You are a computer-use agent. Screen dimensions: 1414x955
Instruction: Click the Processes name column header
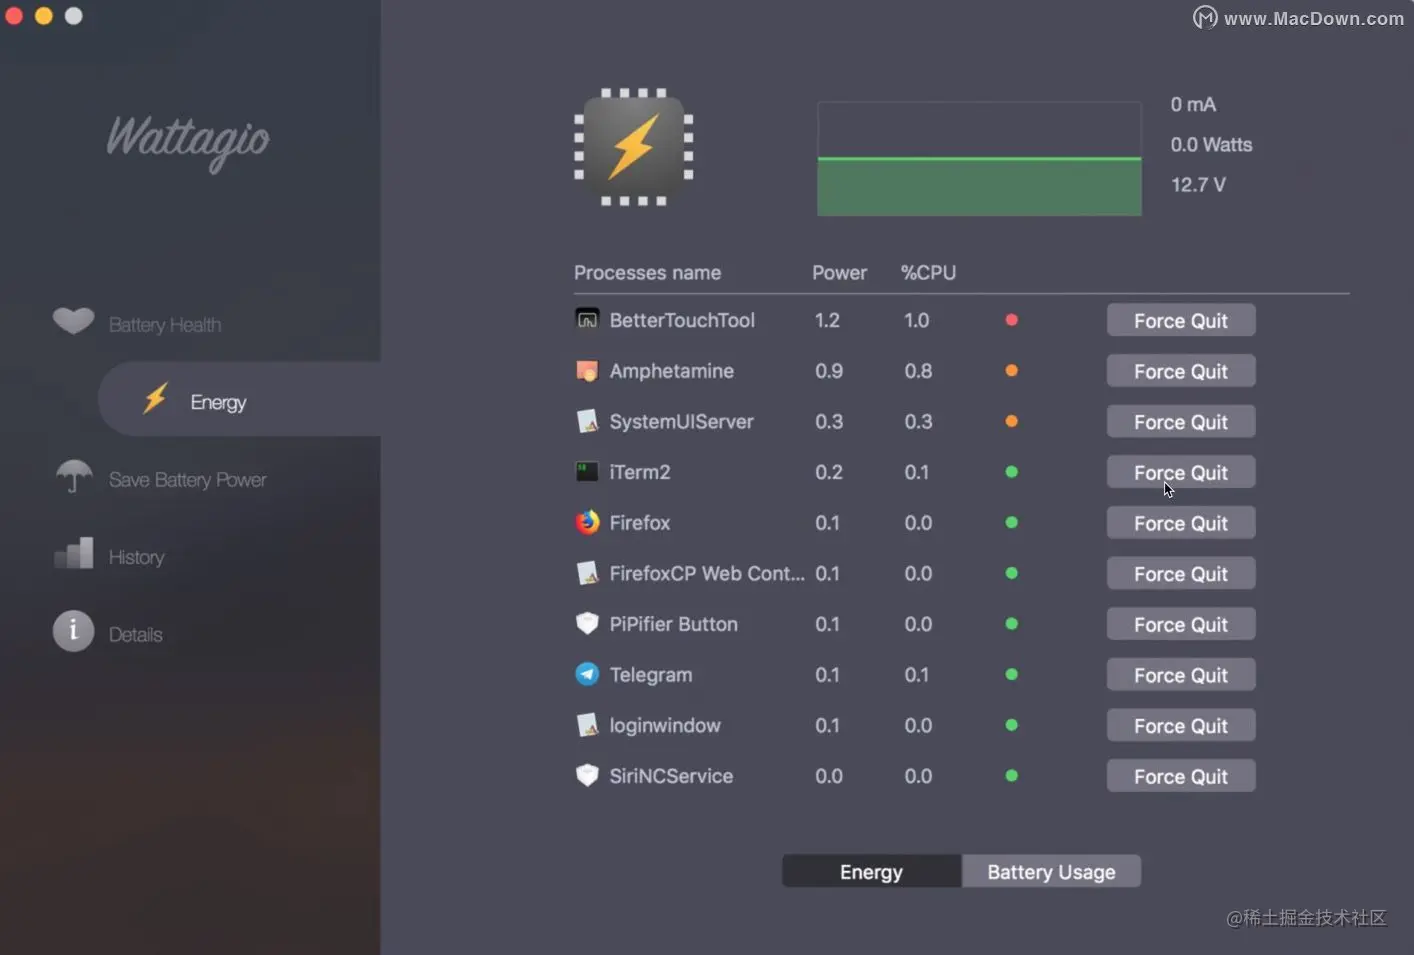point(647,272)
